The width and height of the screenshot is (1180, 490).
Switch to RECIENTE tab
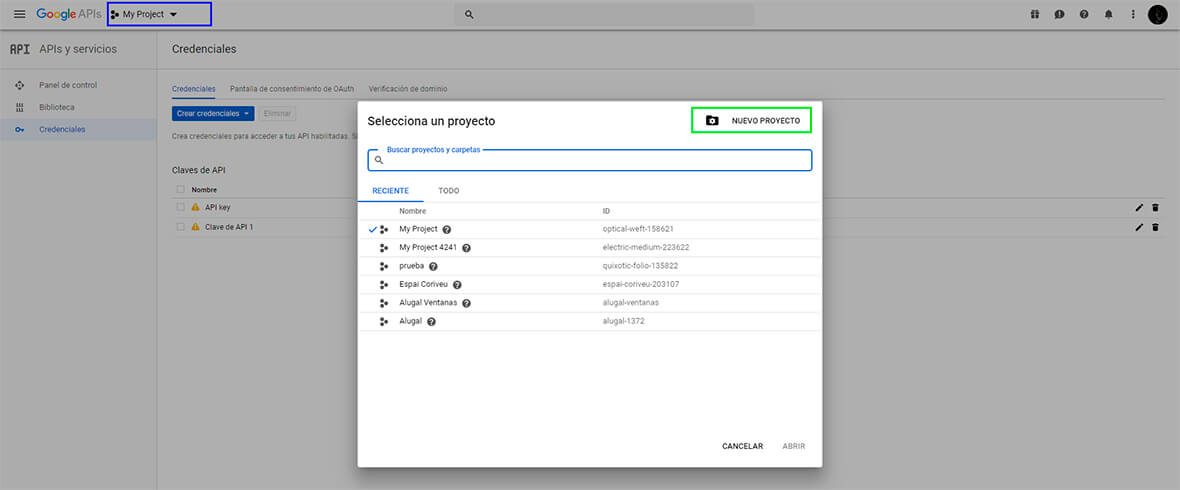(391, 191)
